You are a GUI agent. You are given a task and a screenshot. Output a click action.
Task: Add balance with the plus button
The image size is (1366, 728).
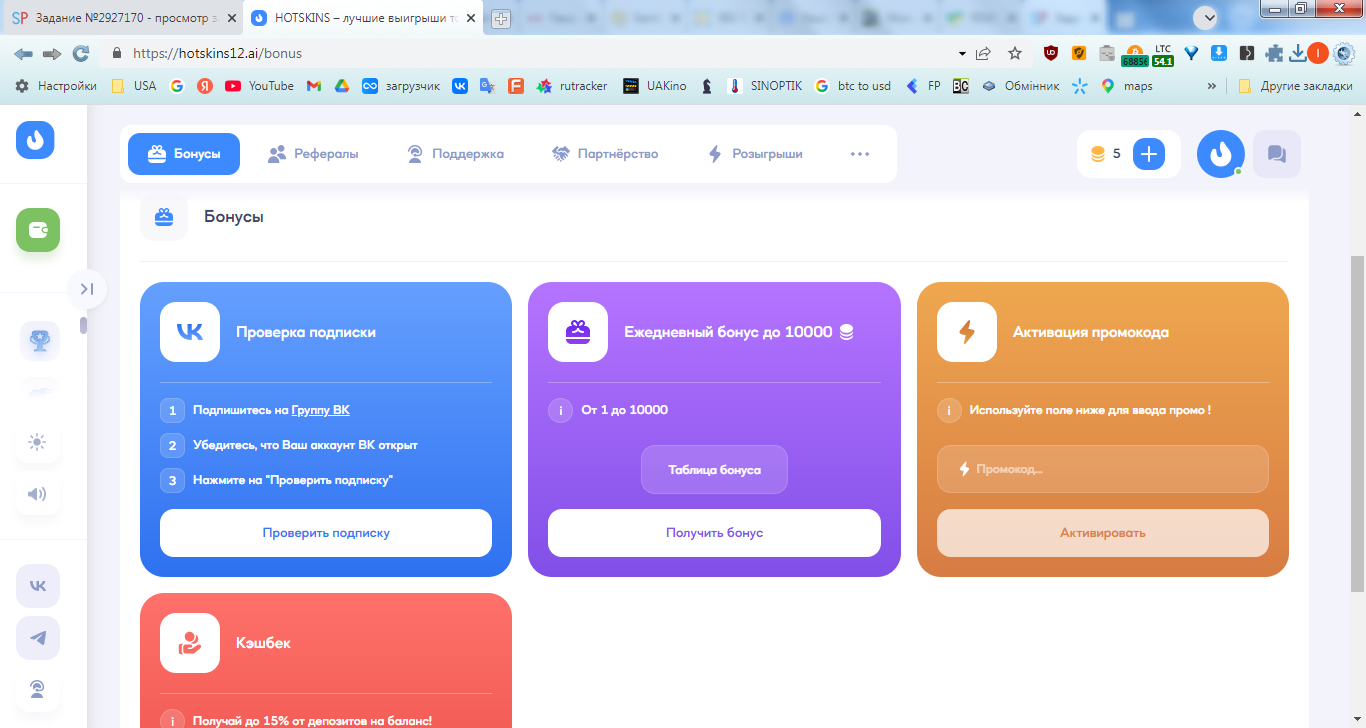[x=1149, y=154]
